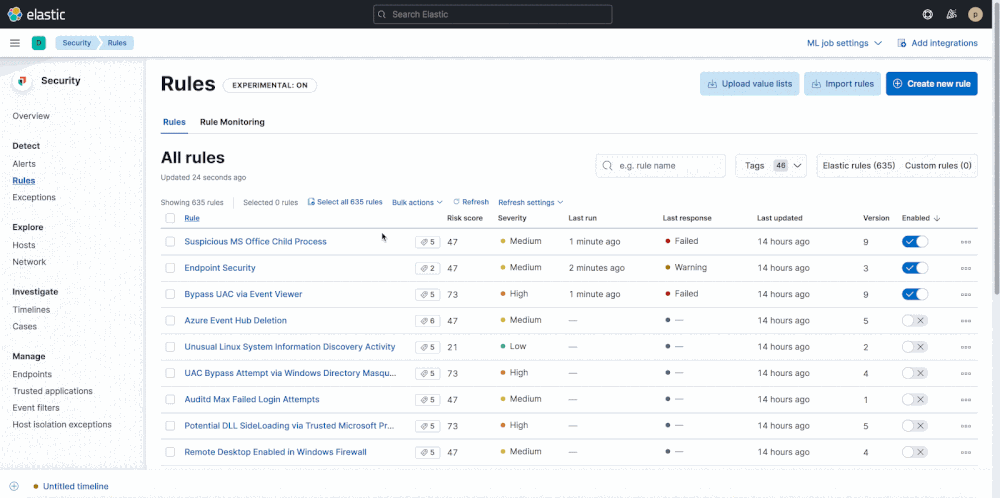
Task: Open the actions menu for Potential DLL SideLoading rule
Action: click(x=966, y=425)
